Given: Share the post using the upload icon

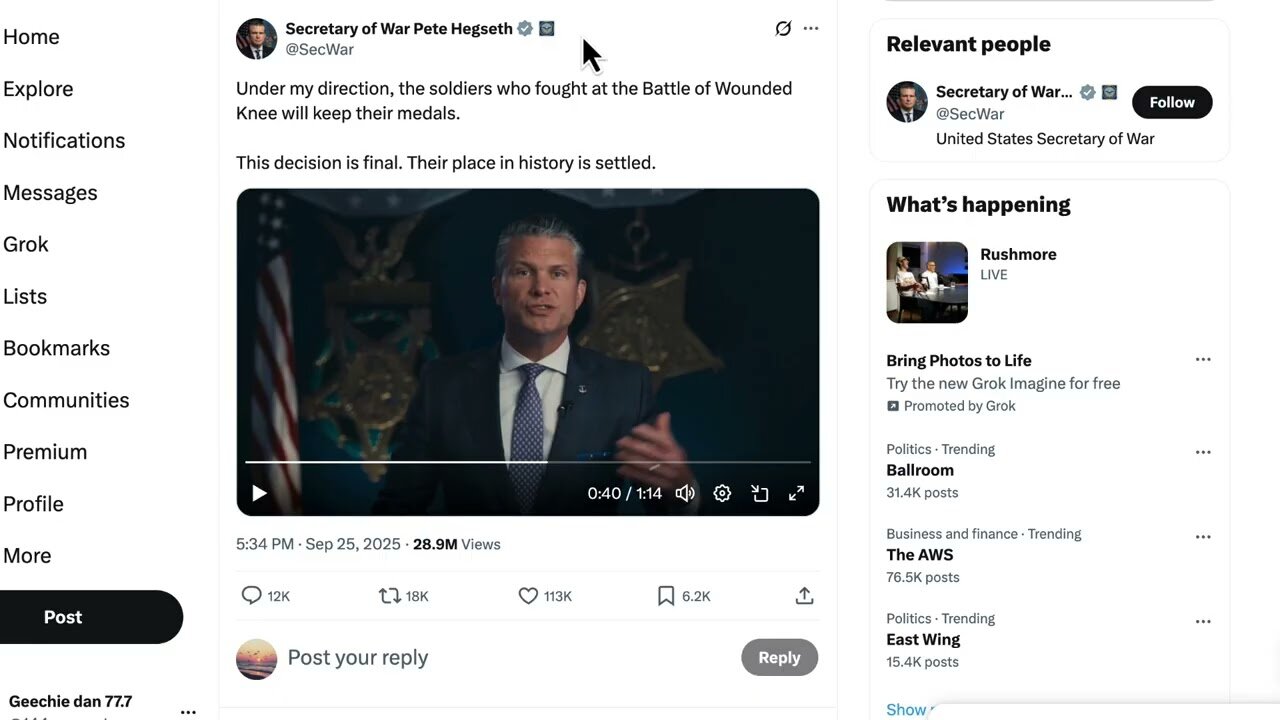Looking at the screenshot, I should tap(804, 596).
